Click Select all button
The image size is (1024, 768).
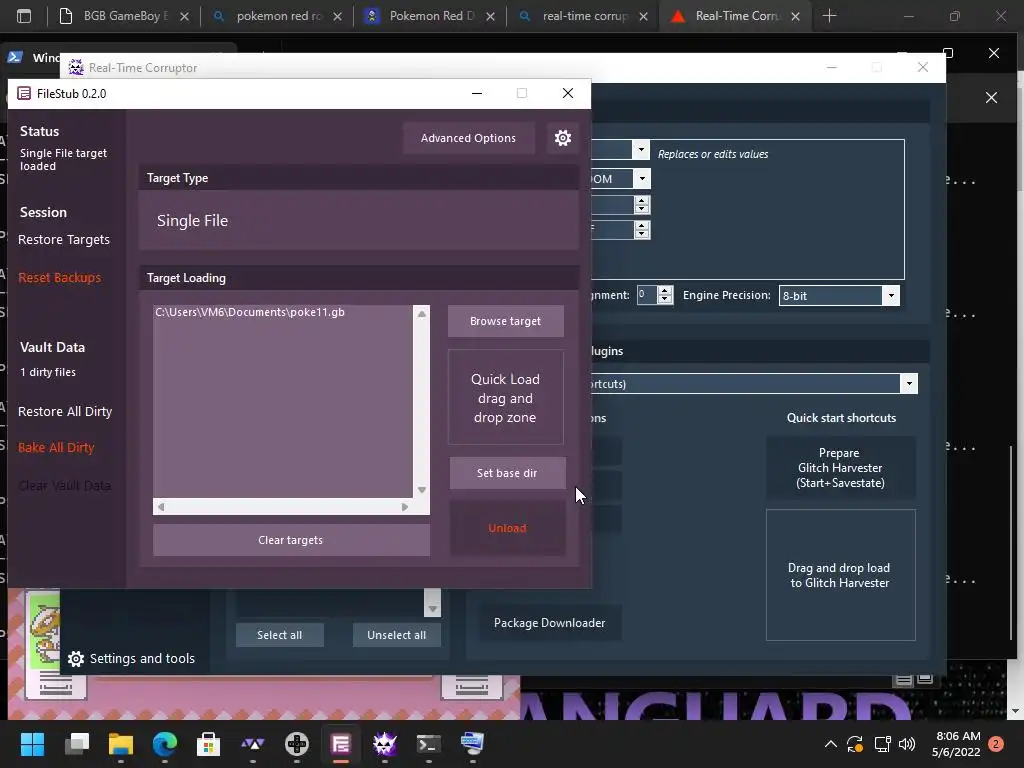(x=280, y=635)
